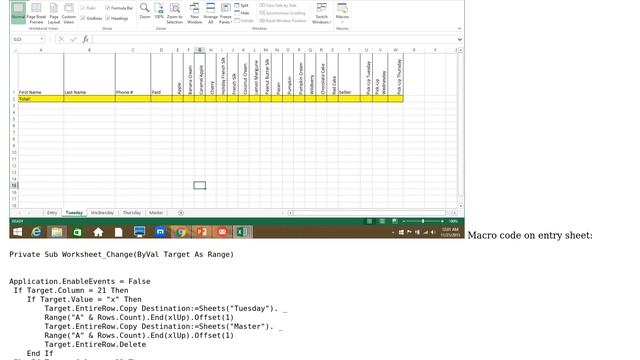Open Custom Views dialog

69,13
